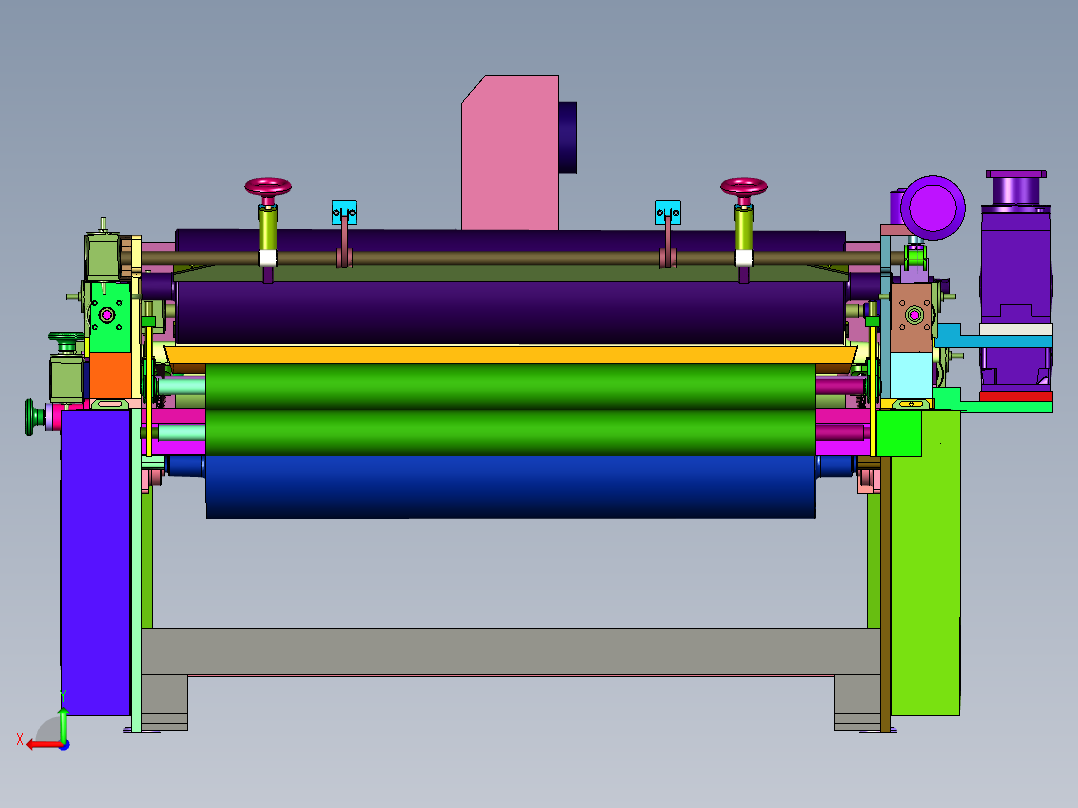Select the green bearing block with magenta hole
Screen dimensions: 1078x808
tap(110, 316)
